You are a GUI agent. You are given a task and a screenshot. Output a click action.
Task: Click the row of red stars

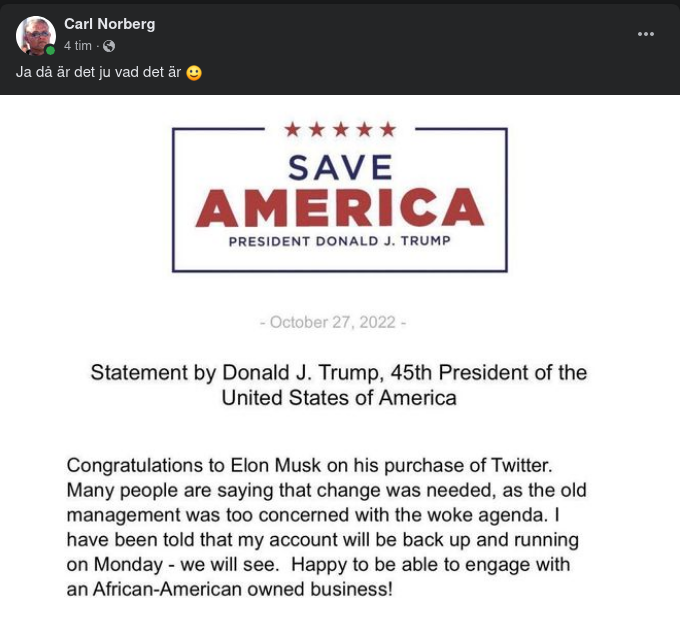pos(340,129)
